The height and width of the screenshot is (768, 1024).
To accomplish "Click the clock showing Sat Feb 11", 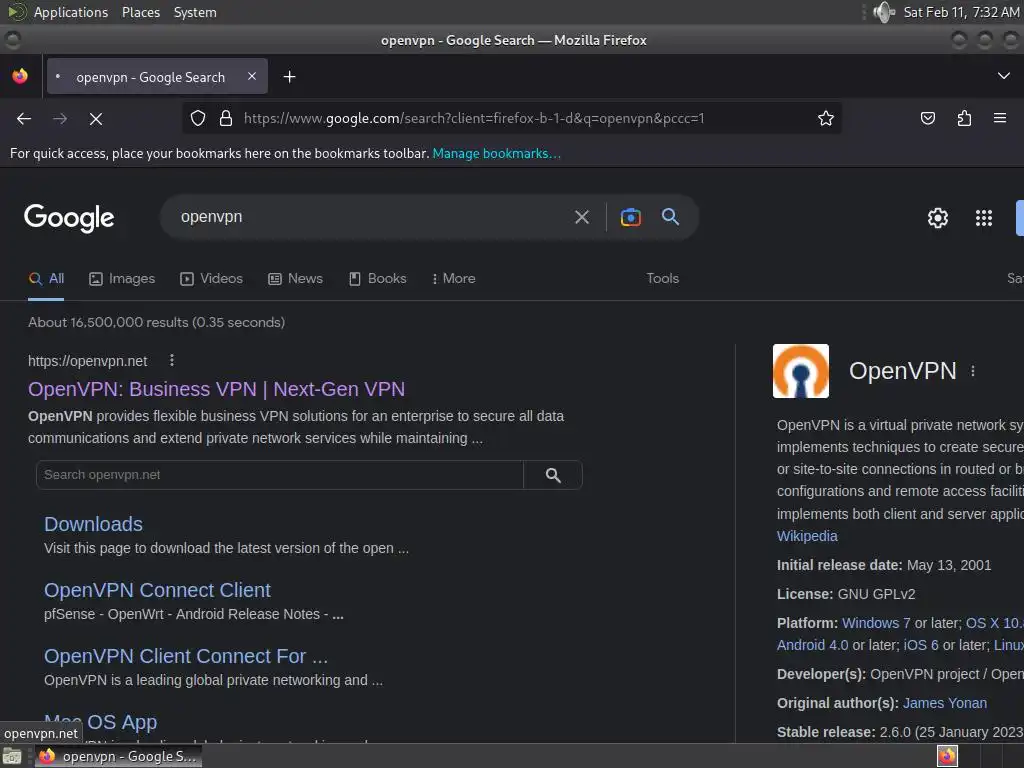I will click(x=961, y=12).
